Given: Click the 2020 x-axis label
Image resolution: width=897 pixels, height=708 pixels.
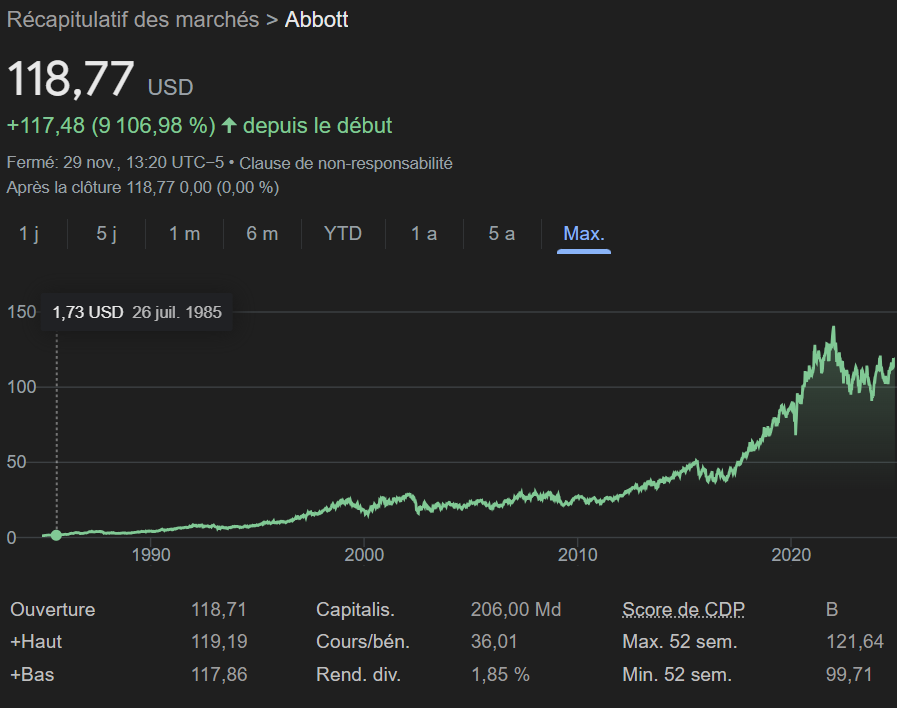Looking at the screenshot, I should click(x=791, y=555).
